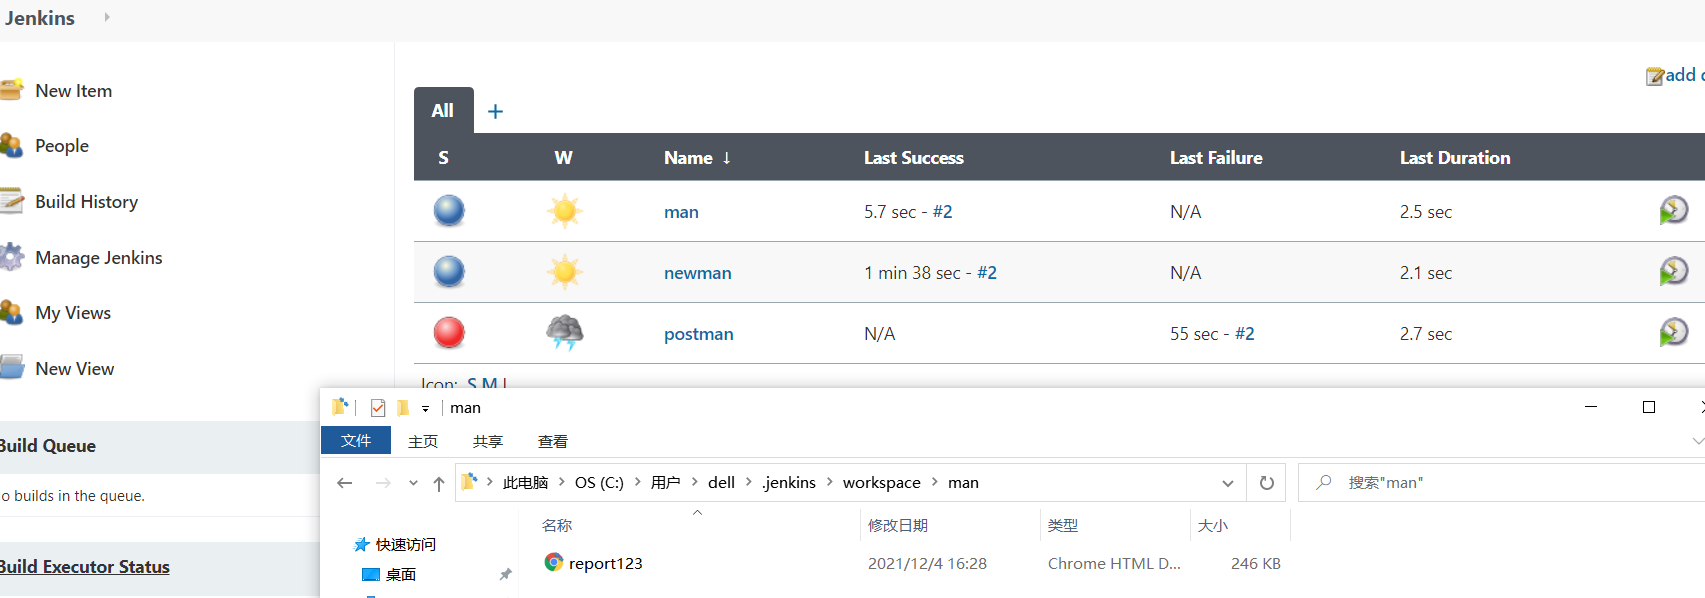Image resolution: width=1705 pixels, height=598 pixels.
Task: Click the New Item sidebar icon
Action: click(11, 90)
